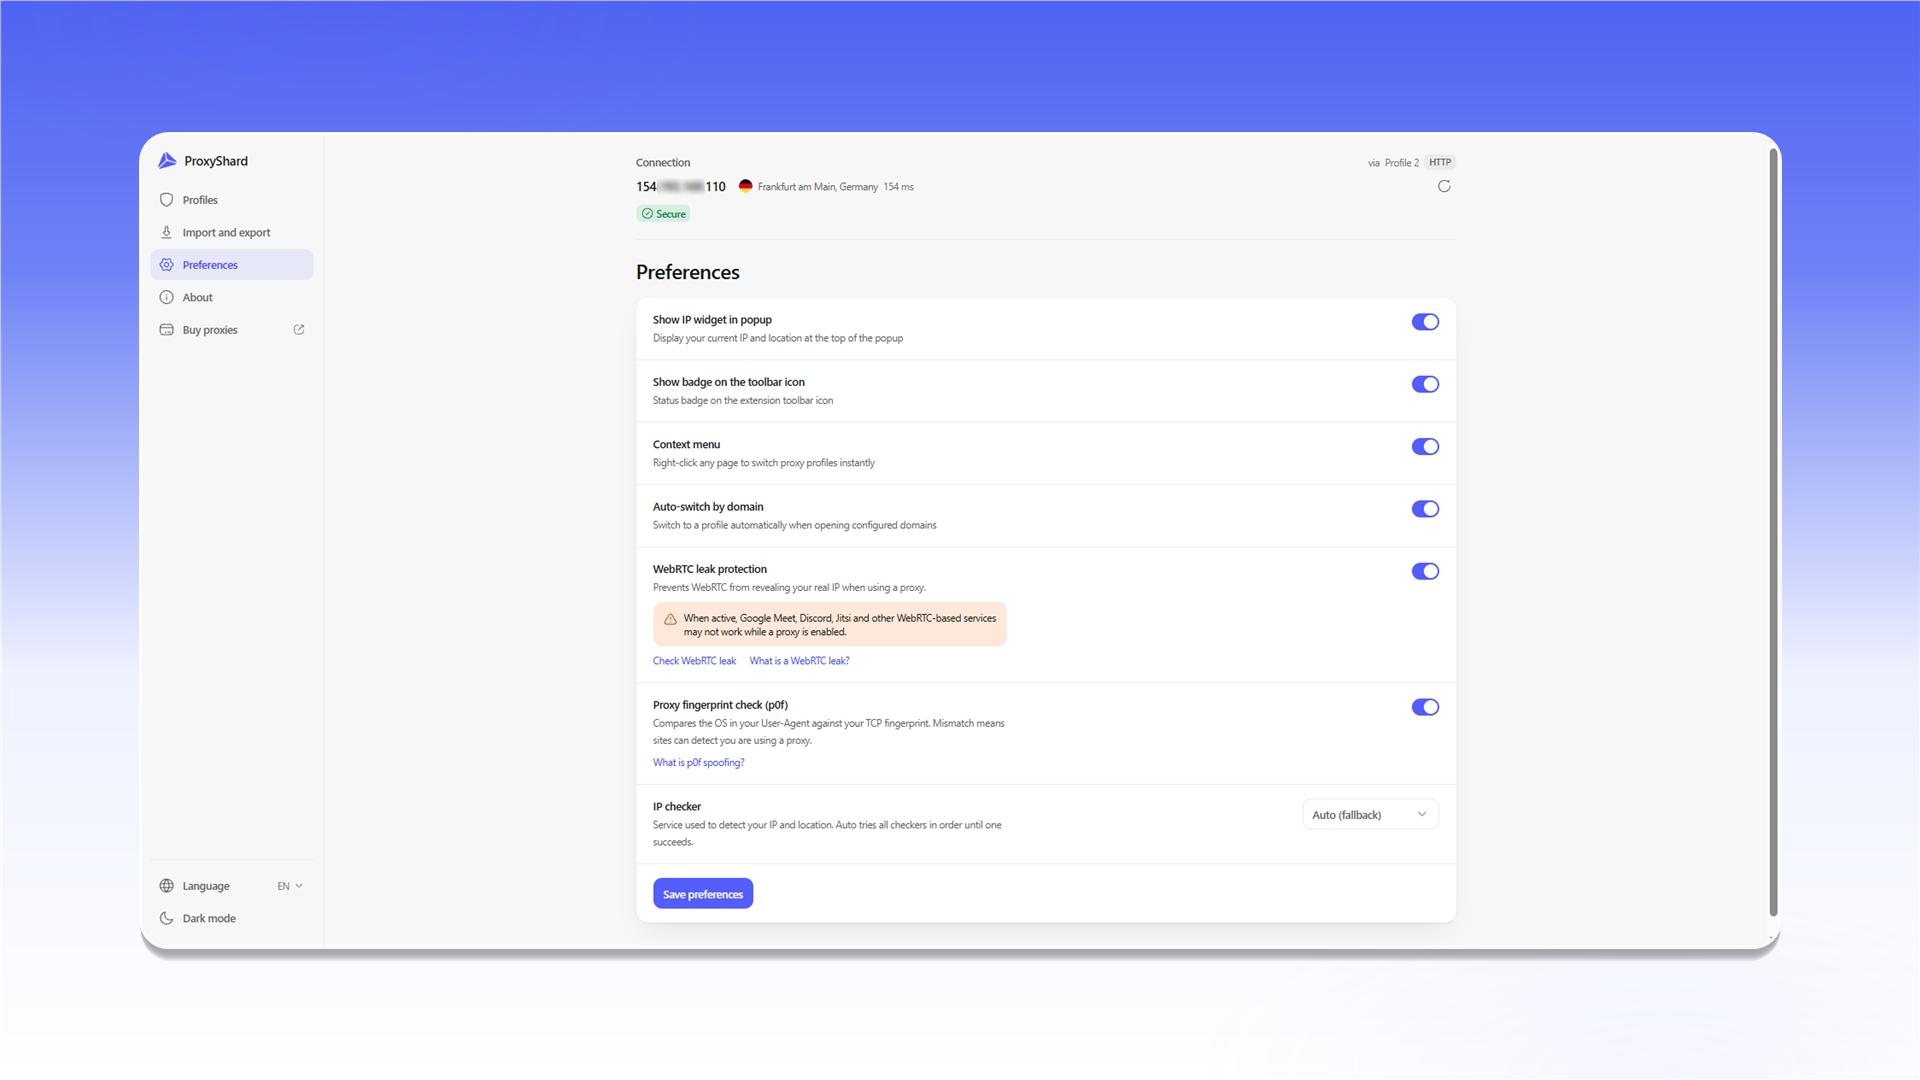Screen dimensions: 1920x1080
Task: Click the Profiles shield icon
Action: [167, 200]
